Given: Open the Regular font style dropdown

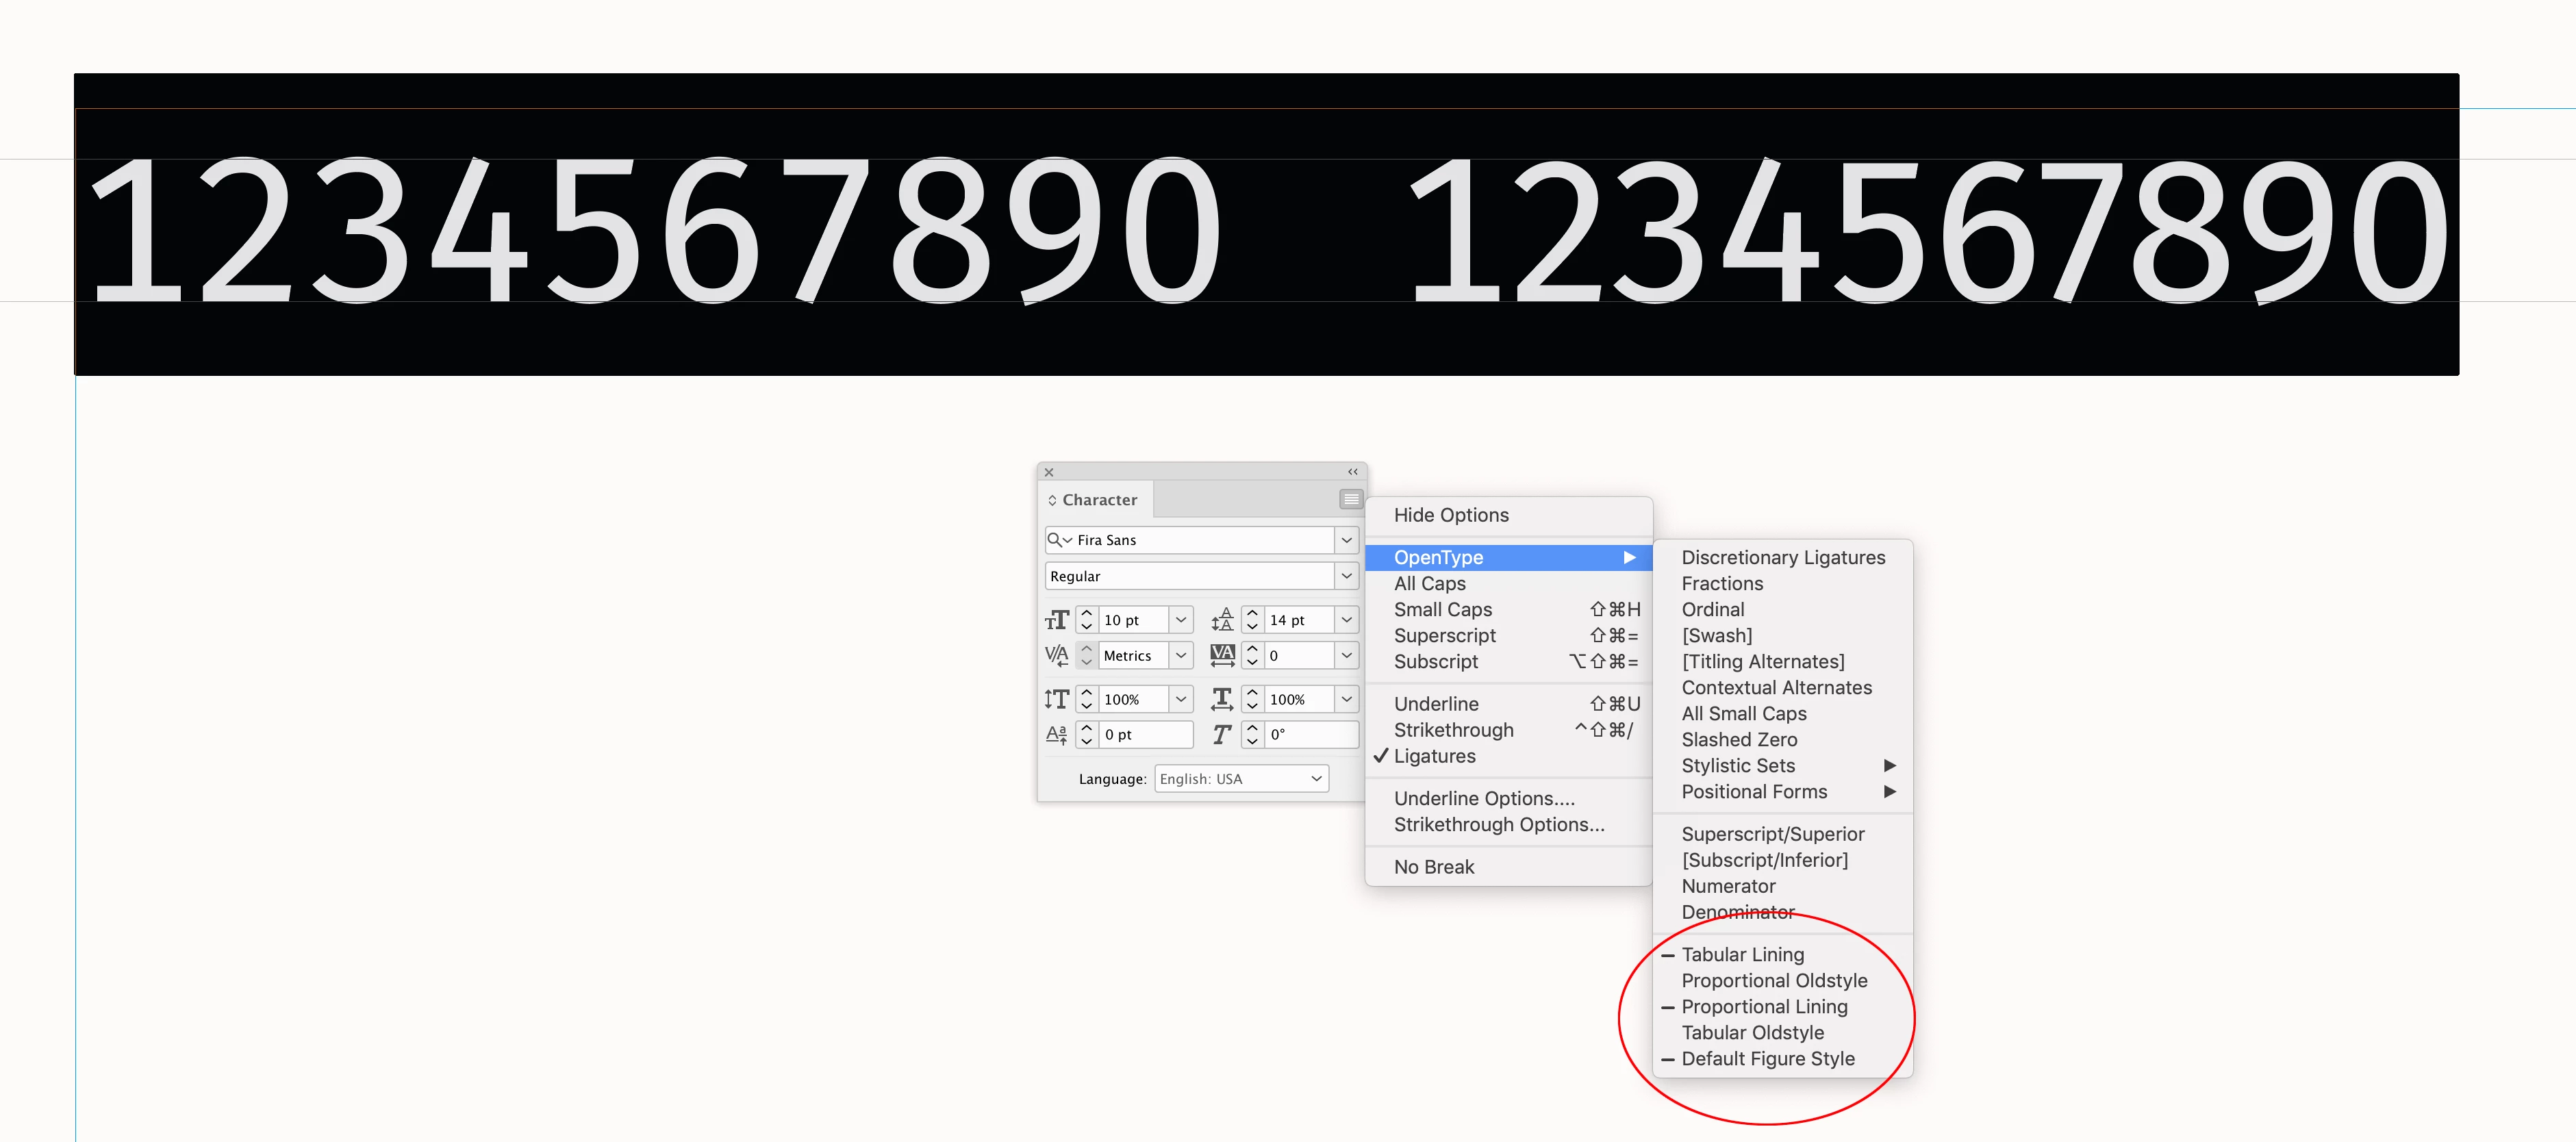Looking at the screenshot, I should pyautogui.click(x=1346, y=576).
